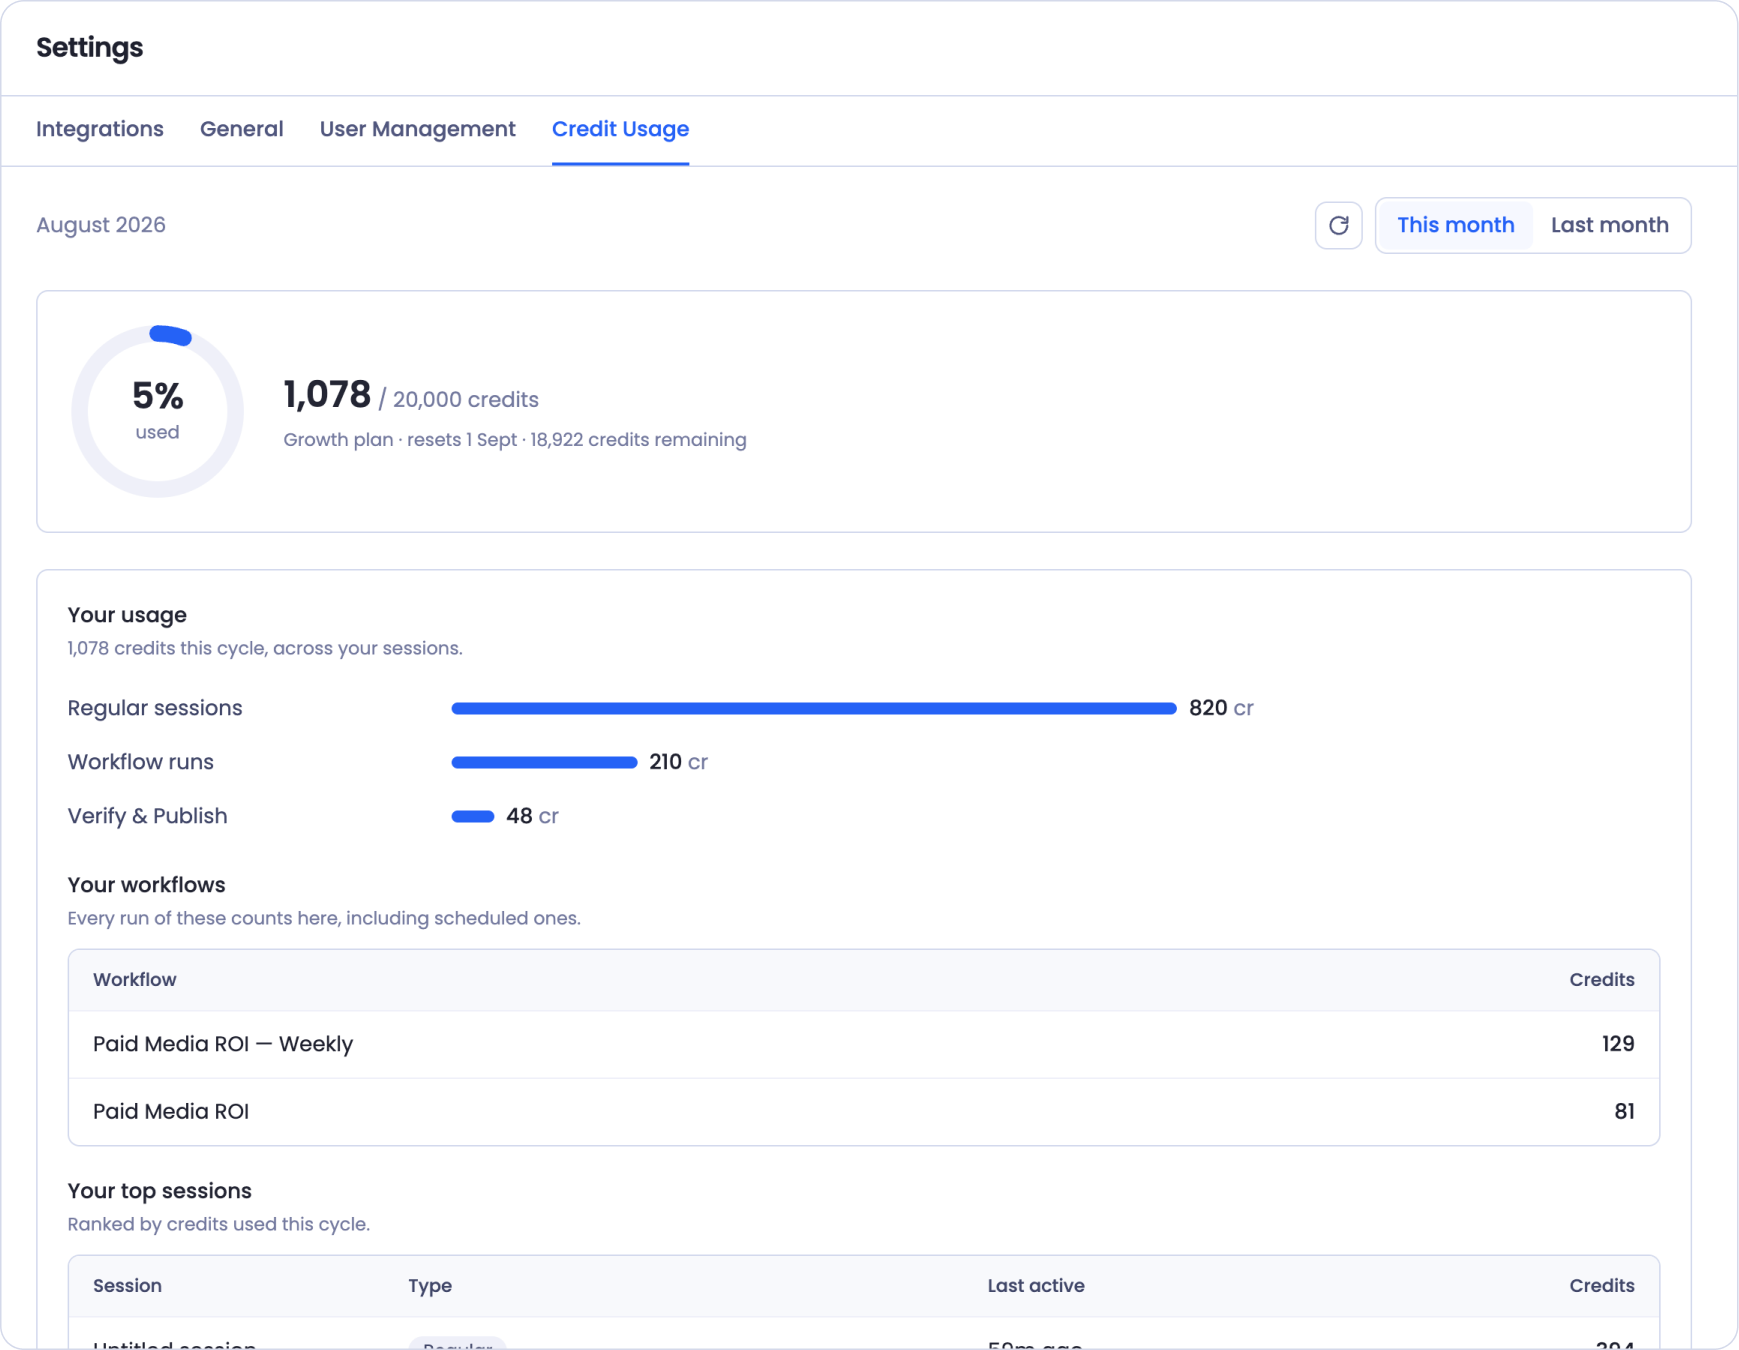Click the Settings page title

pyautogui.click(x=90, y=47)
